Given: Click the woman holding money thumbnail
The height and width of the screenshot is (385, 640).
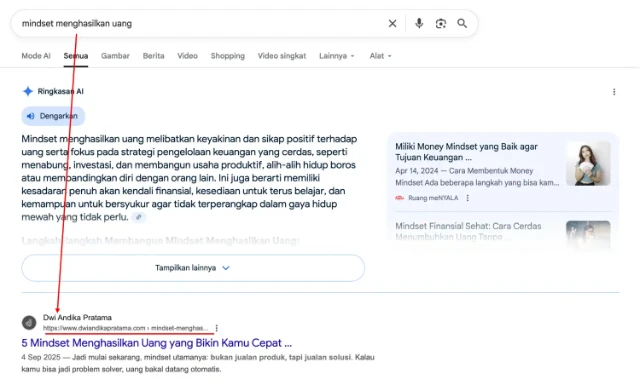Looking at the screenshot, I should point(588,163).
